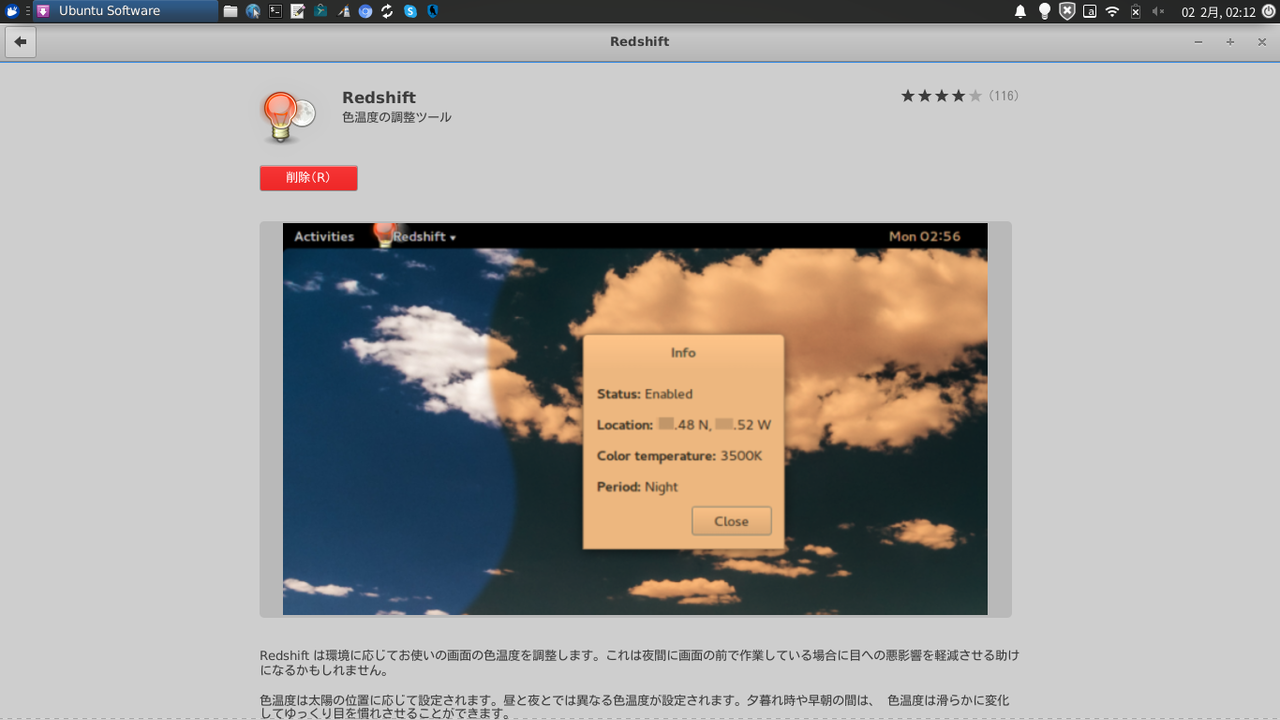This screenshot has width=1280, height=720.
Task: Click the software updater refresh arrows icon
Action: click(x=388, y=12)
